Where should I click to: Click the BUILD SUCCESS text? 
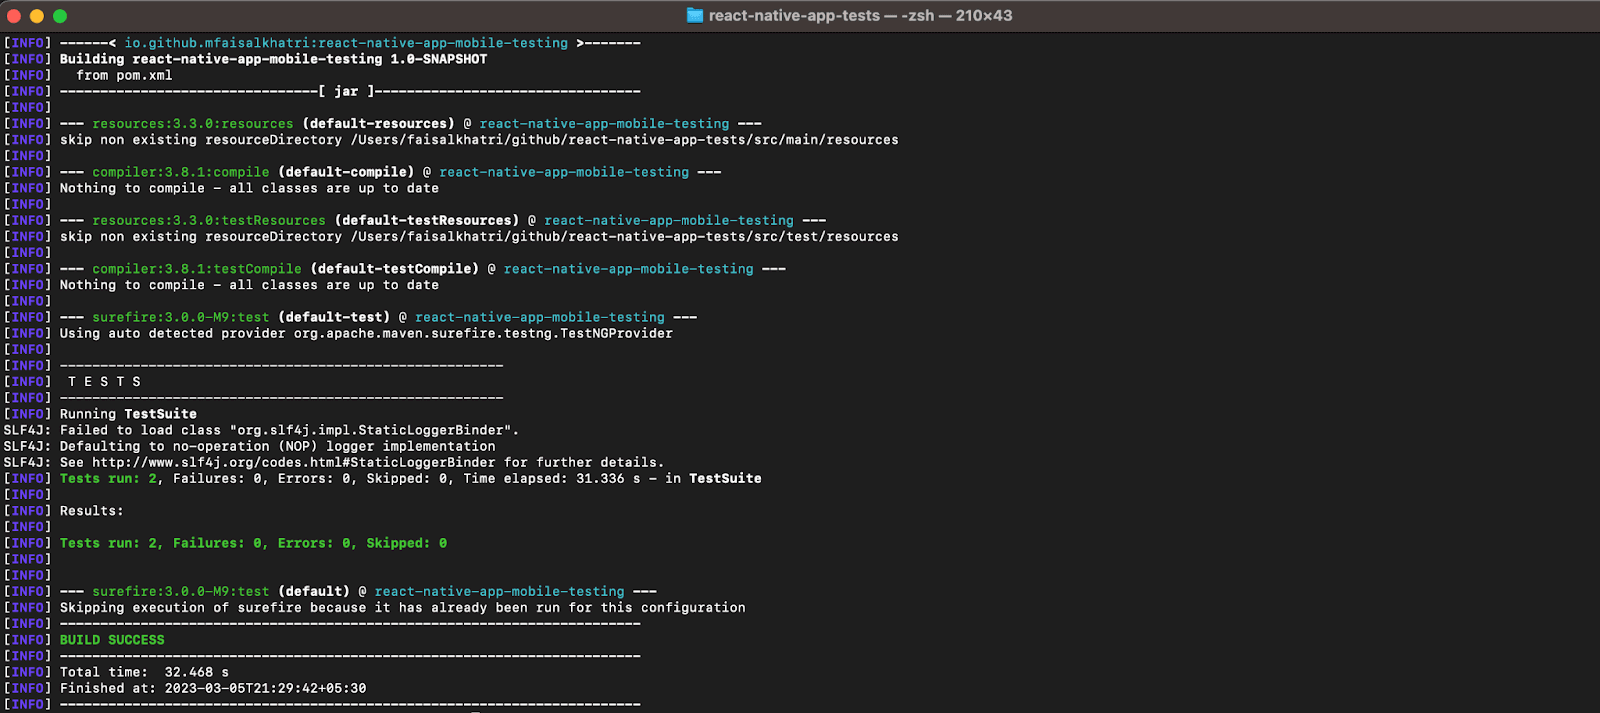pos(112,640)
